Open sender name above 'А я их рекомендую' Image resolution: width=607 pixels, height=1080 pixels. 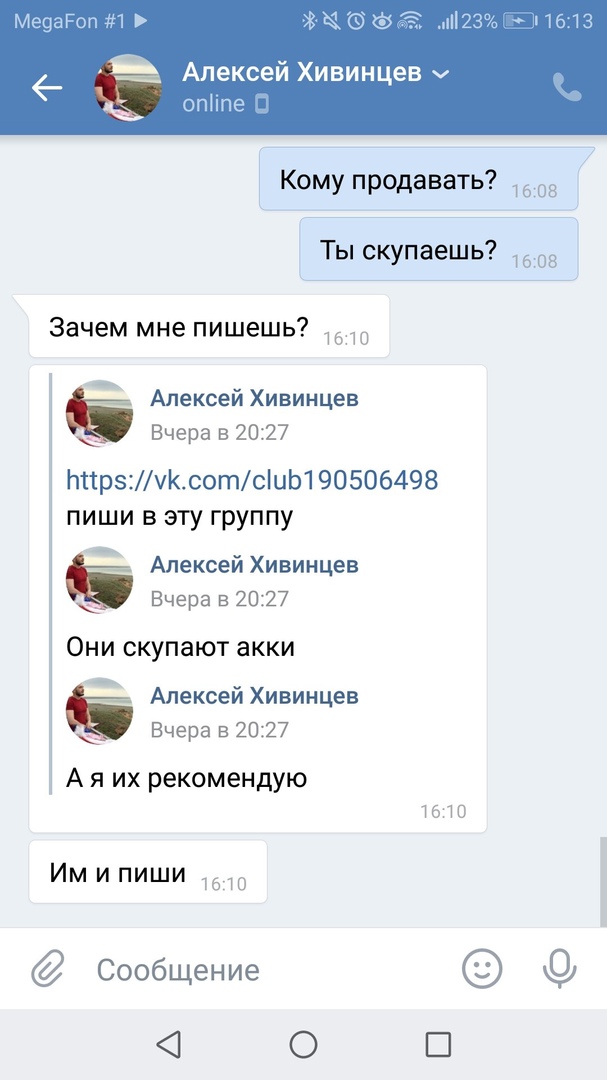254,696
